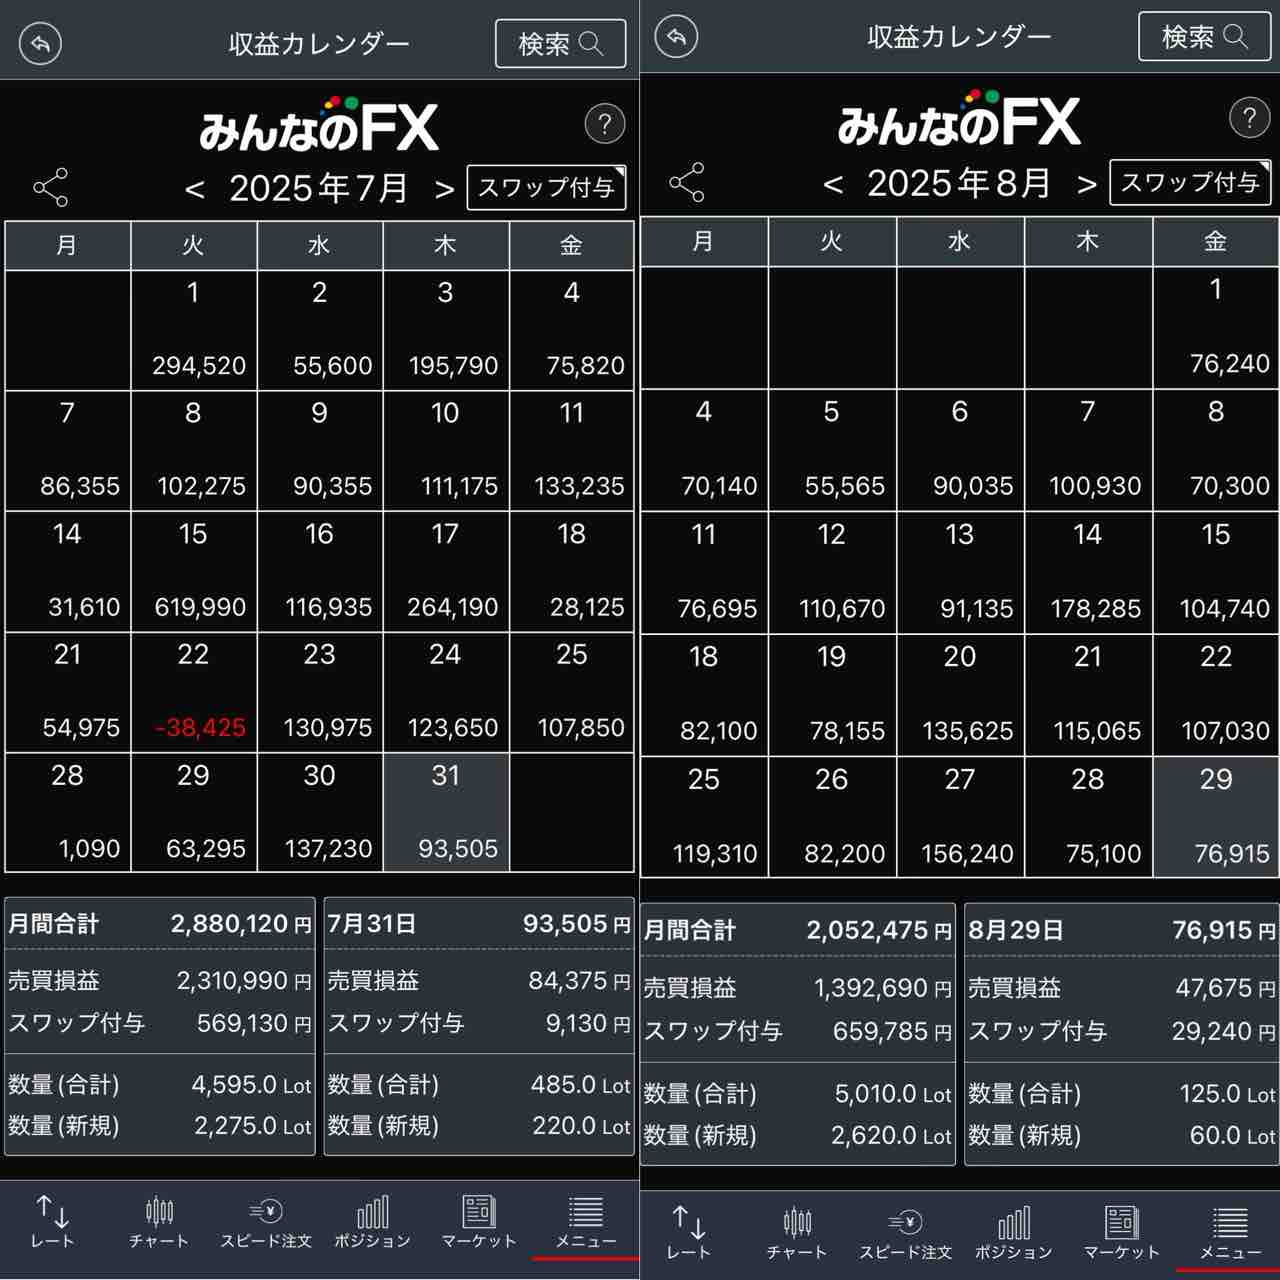Select August 20 cell showing 135,625
The height and width of the screenshot is (1280, 1280).
point(960,695)
